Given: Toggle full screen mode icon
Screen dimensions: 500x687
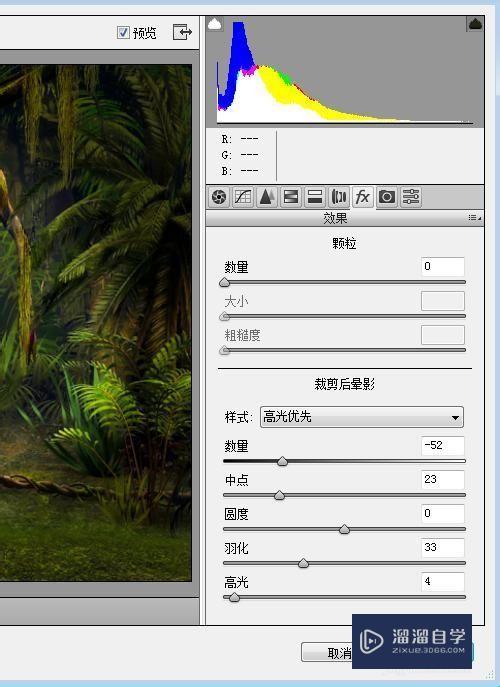Looking at the screenshot, I should 182,32.
